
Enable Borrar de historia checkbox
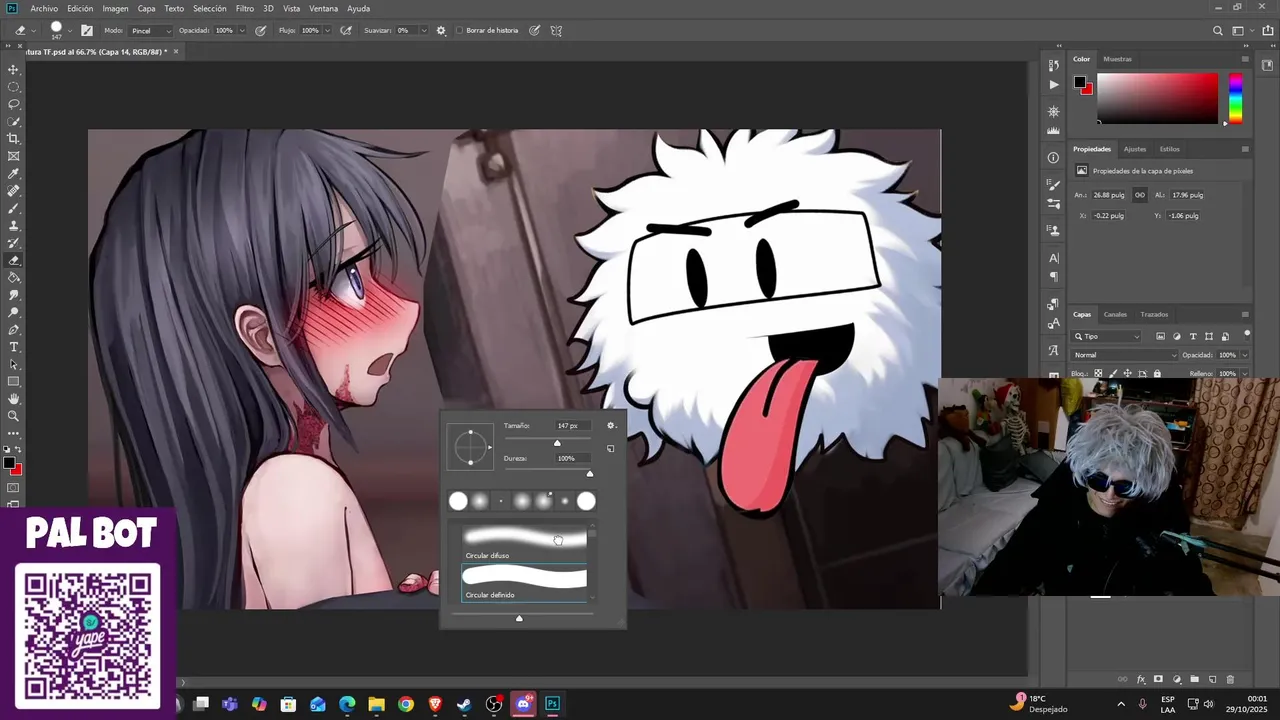pyautogui.click(x=459, y=30)
